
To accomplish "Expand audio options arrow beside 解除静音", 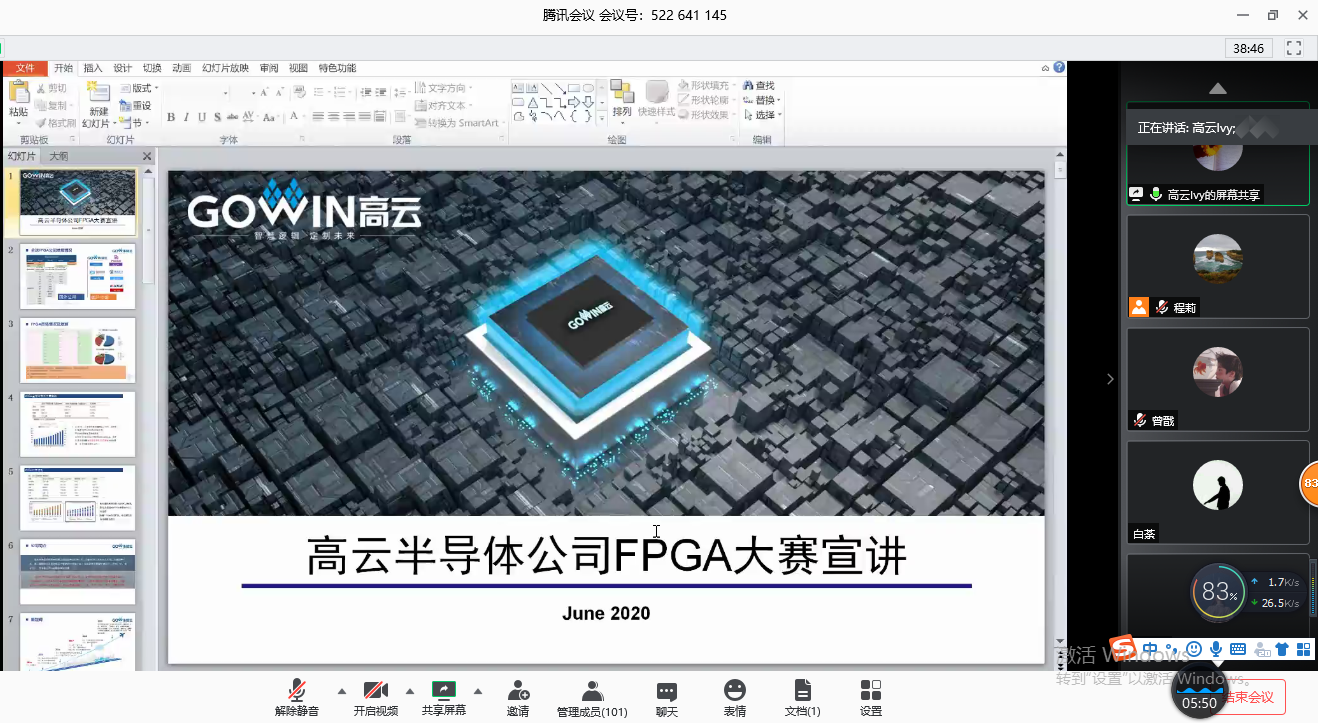I will click(x=342, y=691).
